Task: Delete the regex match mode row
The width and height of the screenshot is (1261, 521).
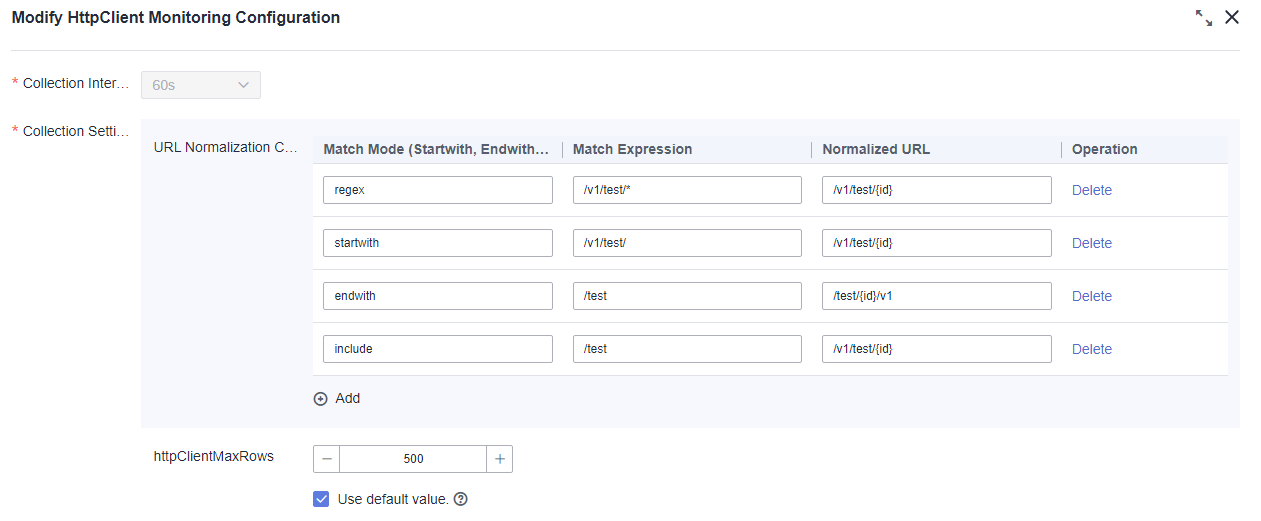Action: click(x=1092, y=190)
